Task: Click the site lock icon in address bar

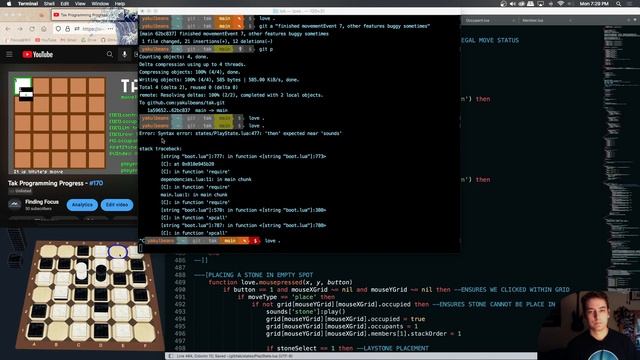Action: (x=67, y=29)
